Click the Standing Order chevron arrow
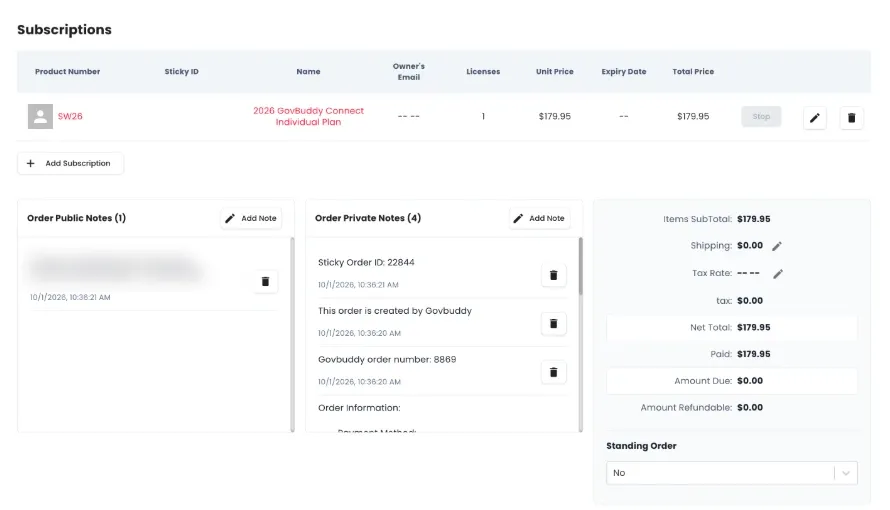 coord(846,473)
